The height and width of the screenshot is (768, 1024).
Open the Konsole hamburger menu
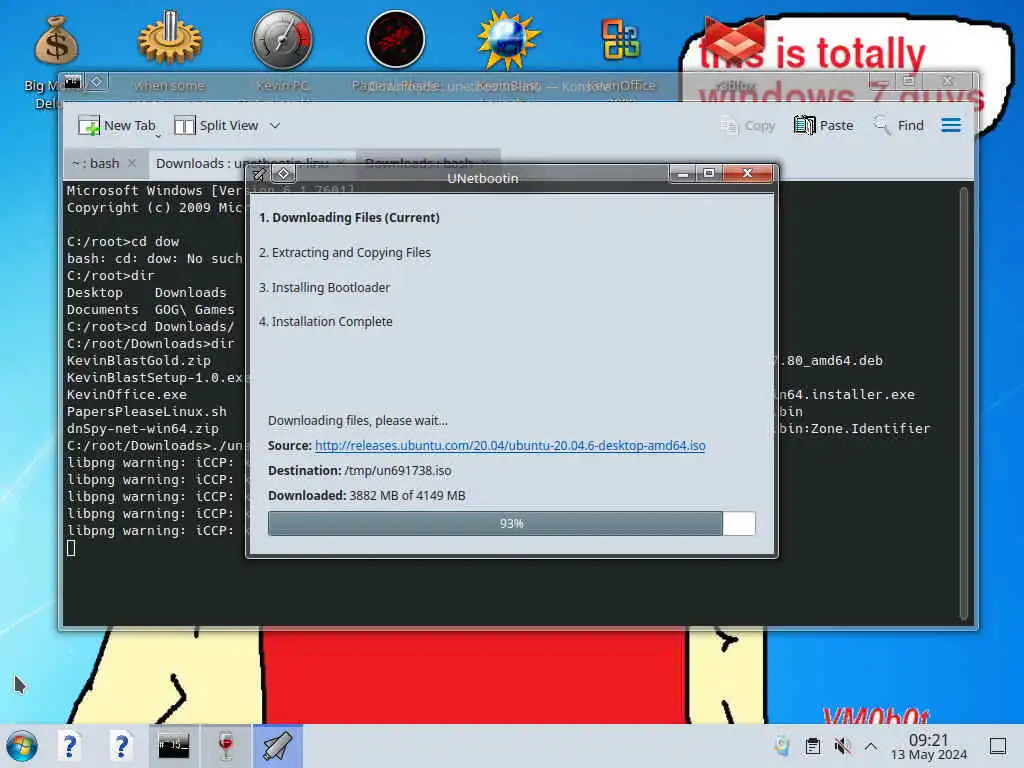pyautogui.click(x=951, y=125)
